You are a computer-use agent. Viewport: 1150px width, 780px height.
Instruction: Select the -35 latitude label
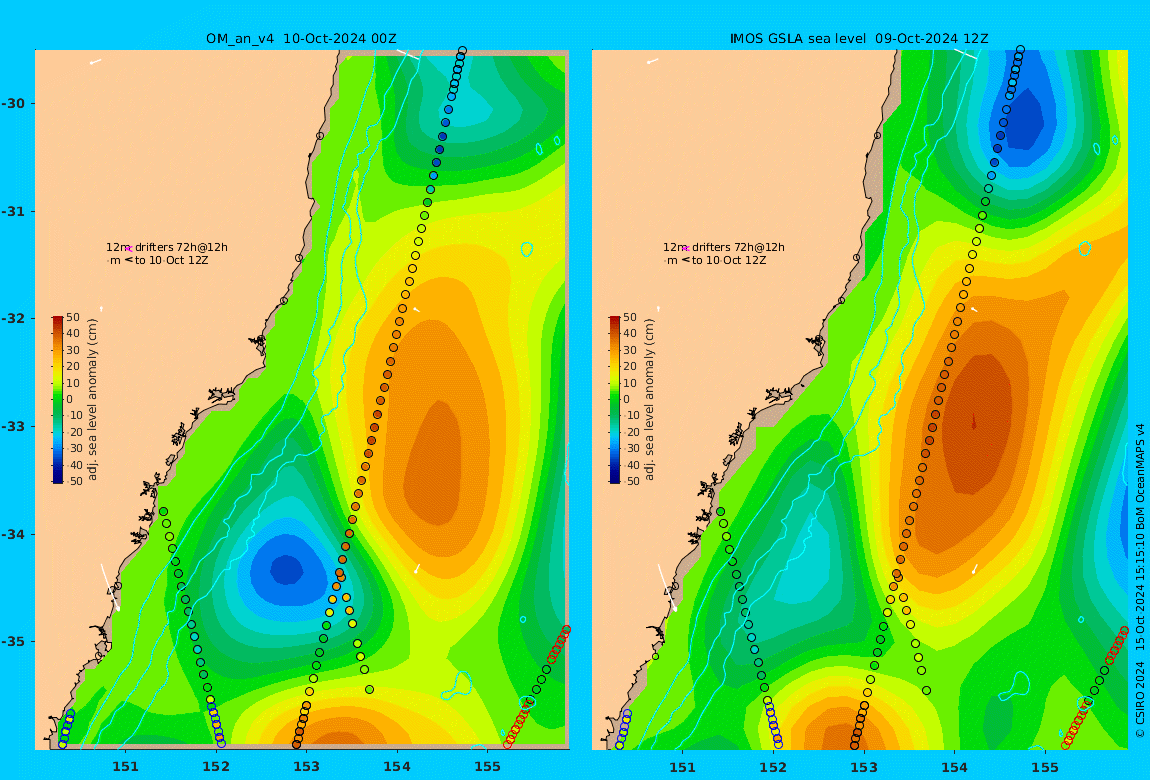point(13,641)
